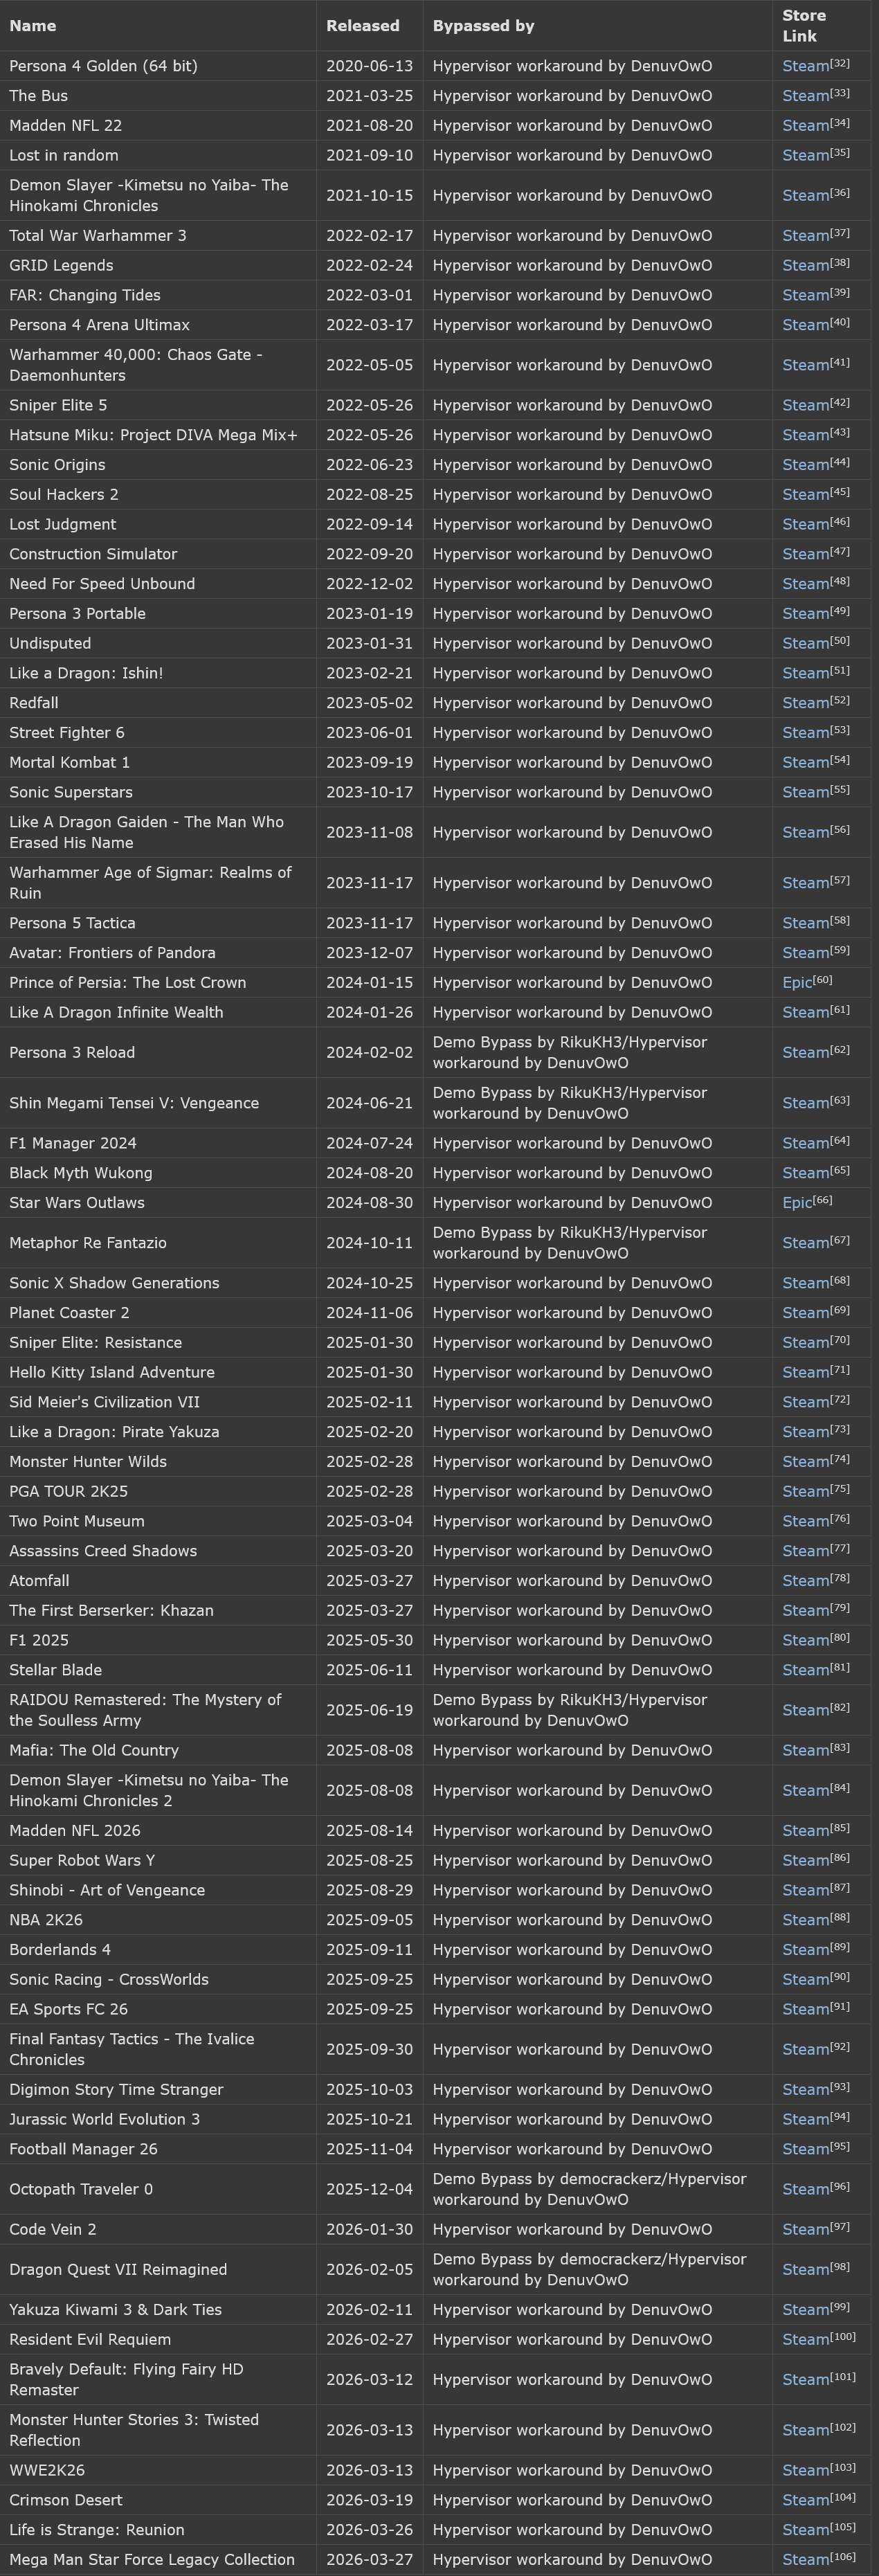The image size is (879, 2576).
Task: Open Steam link for Borderlands 4
Action: (x=805, y=1950)
